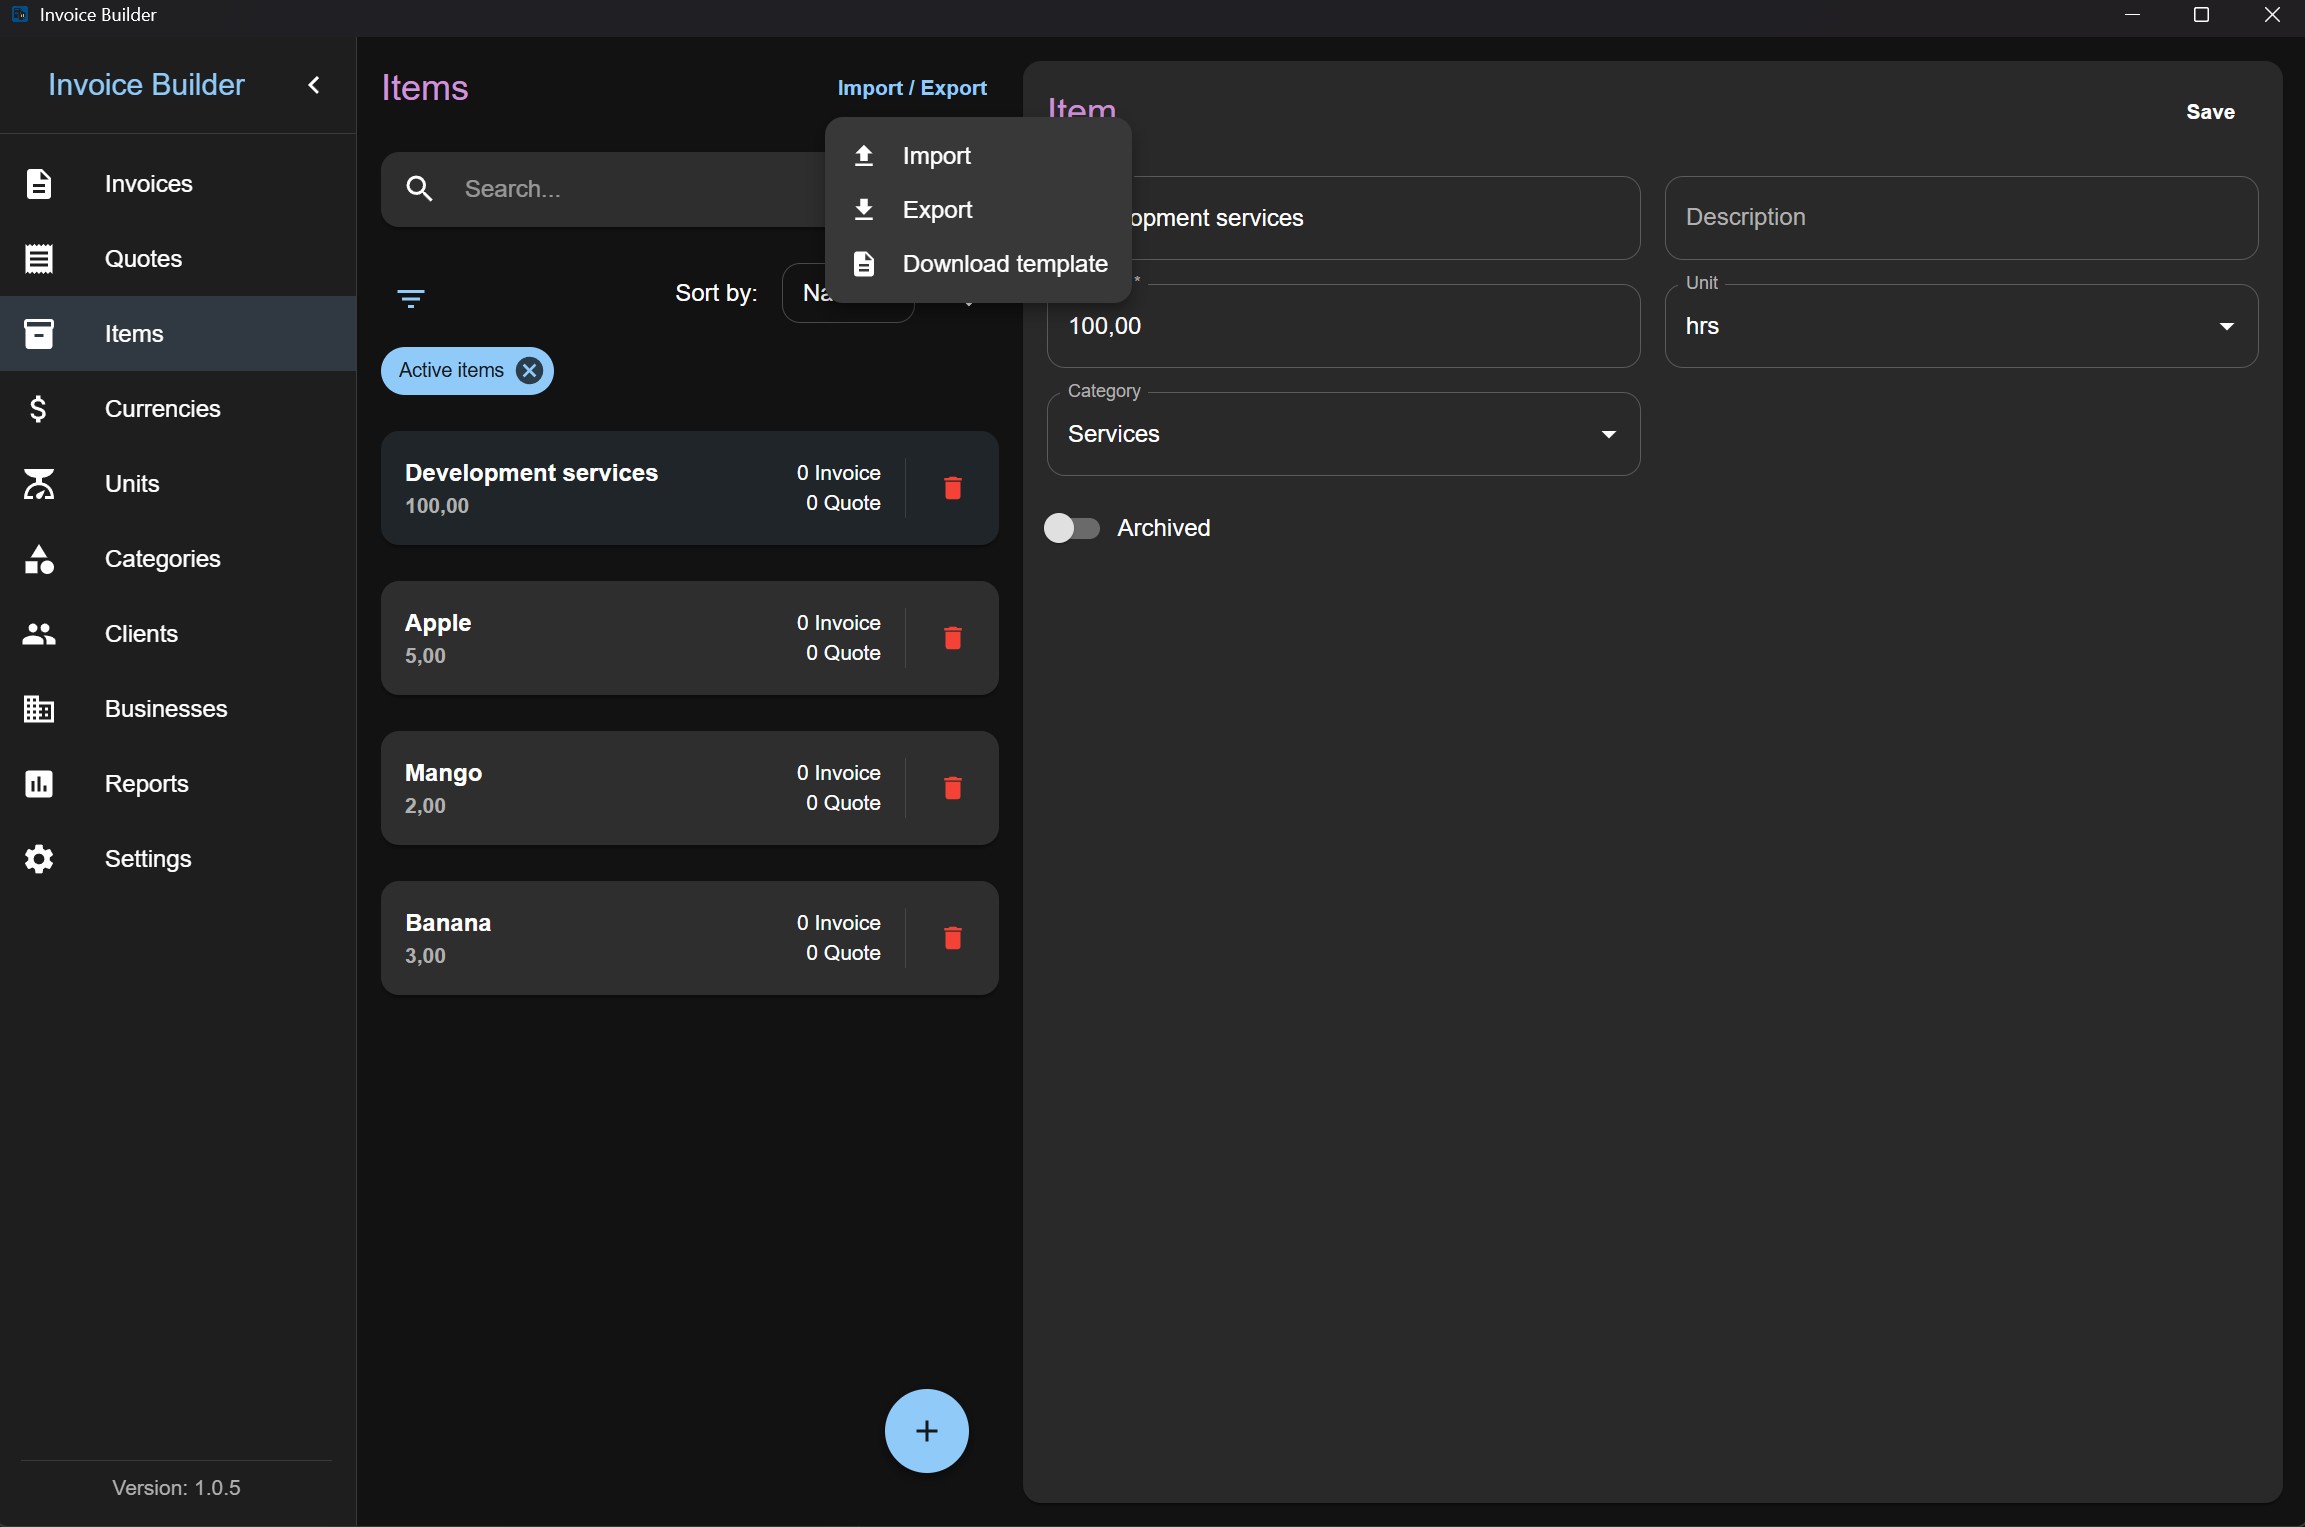Select the Mango item card
The image size is (2305, 1527).
point(689,788)
